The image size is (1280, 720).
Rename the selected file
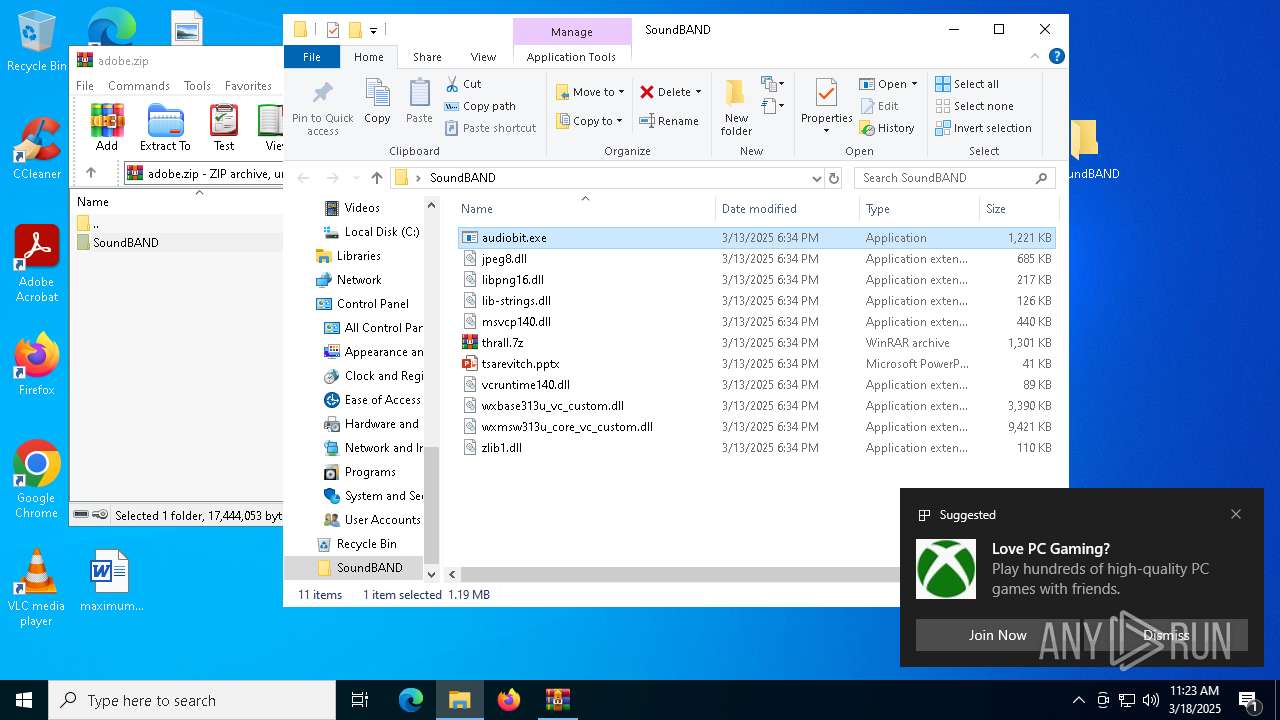669,121
